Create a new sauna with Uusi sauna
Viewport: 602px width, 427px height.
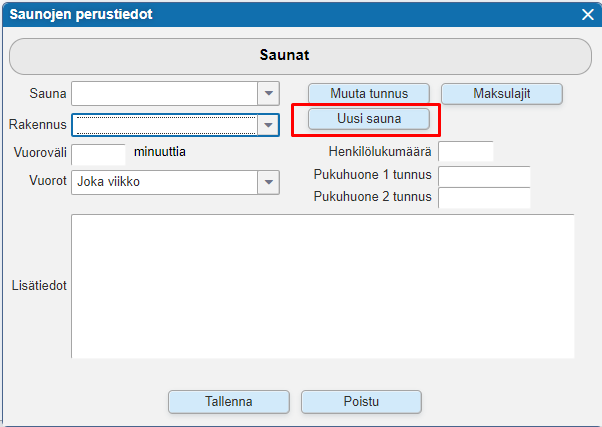[369, 119]
